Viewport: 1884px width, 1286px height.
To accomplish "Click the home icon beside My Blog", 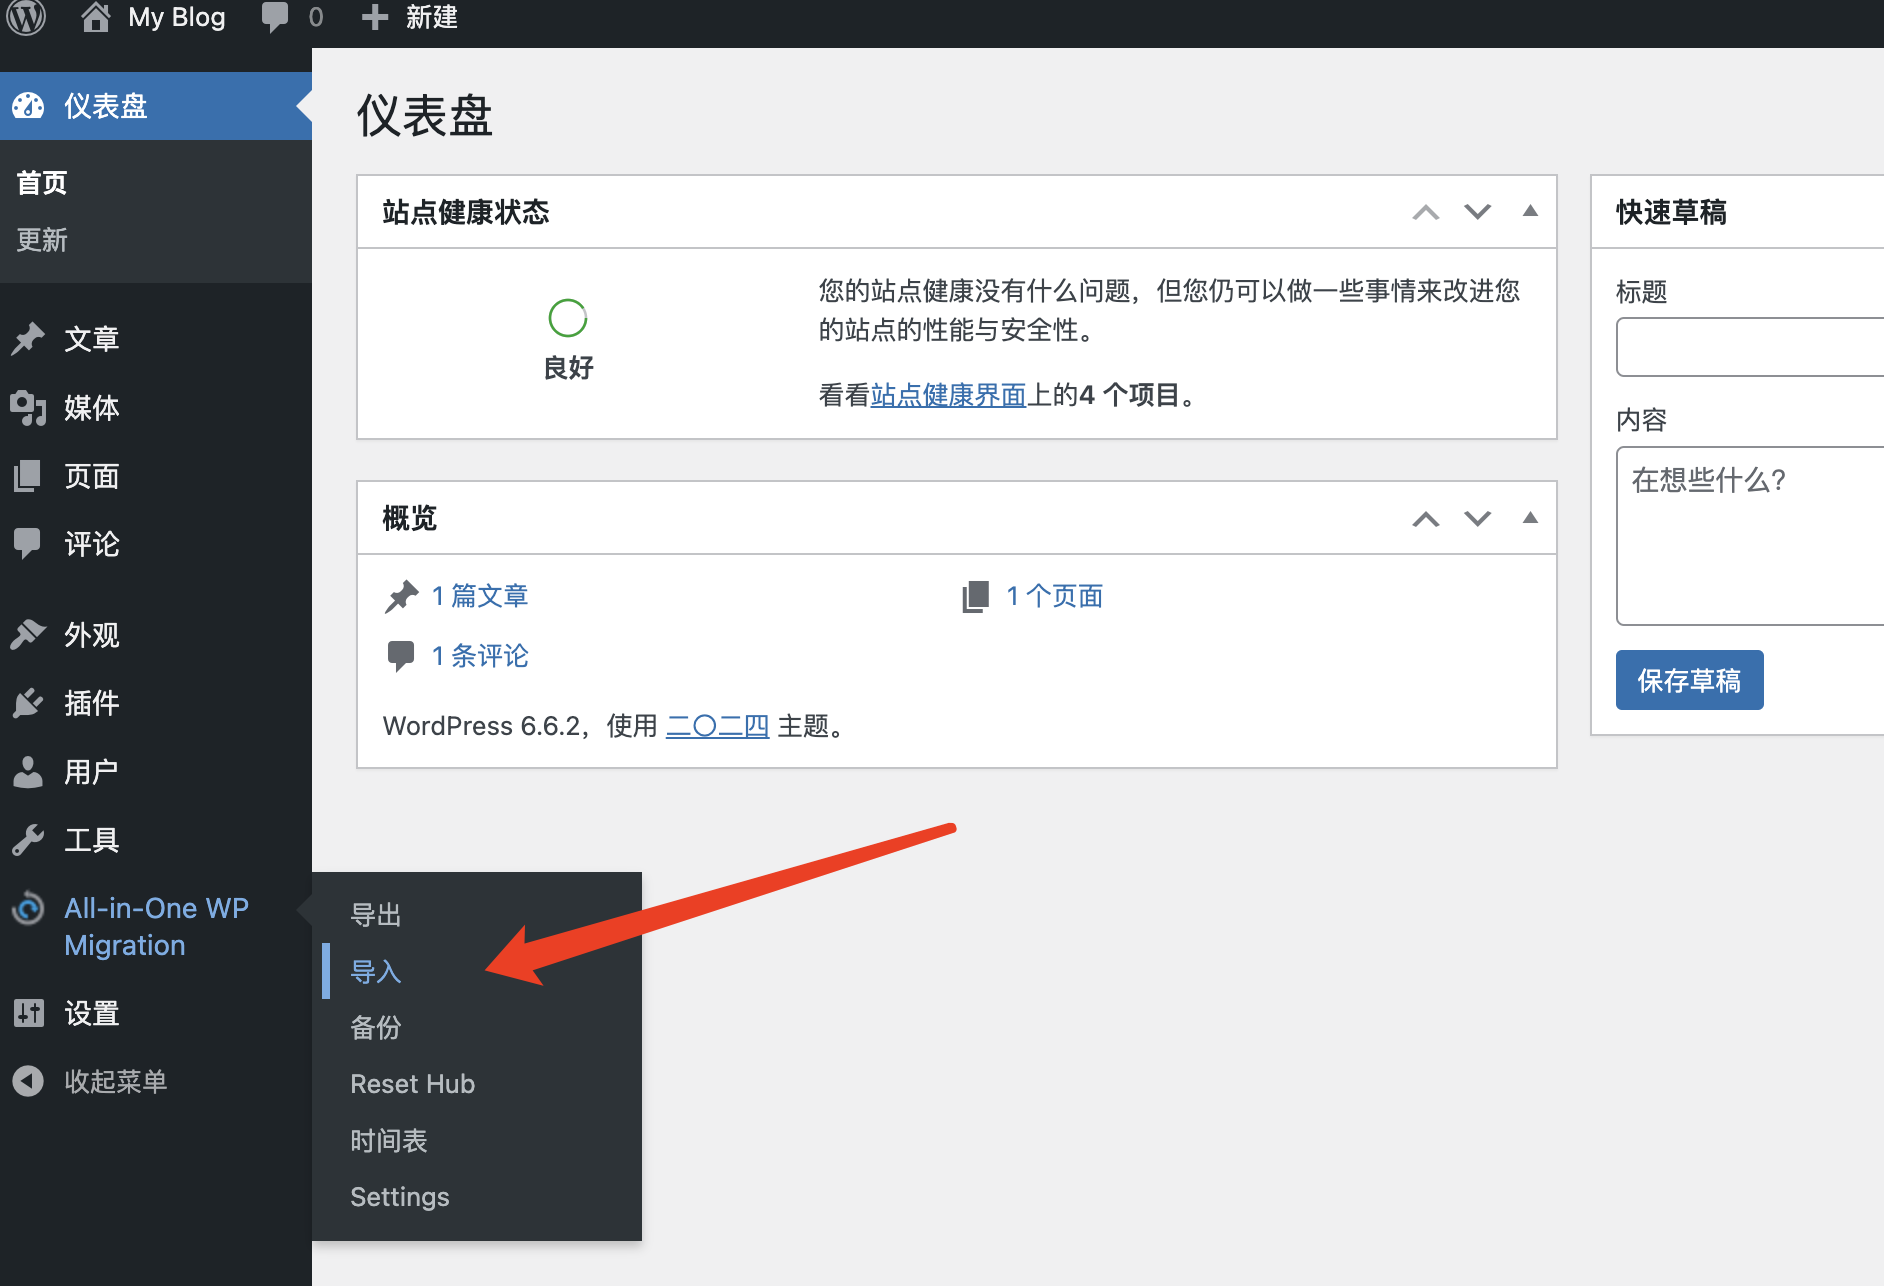I will (95, 17).
